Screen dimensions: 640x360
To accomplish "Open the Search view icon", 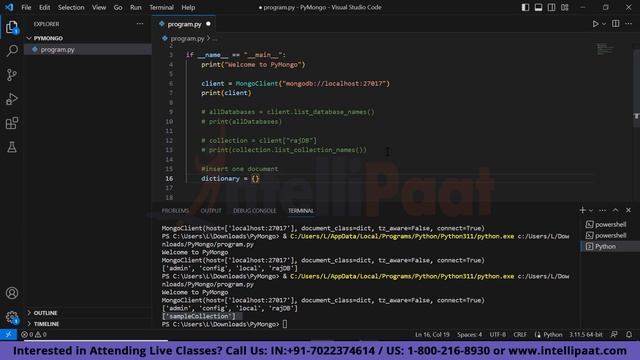I will (12, 51).
